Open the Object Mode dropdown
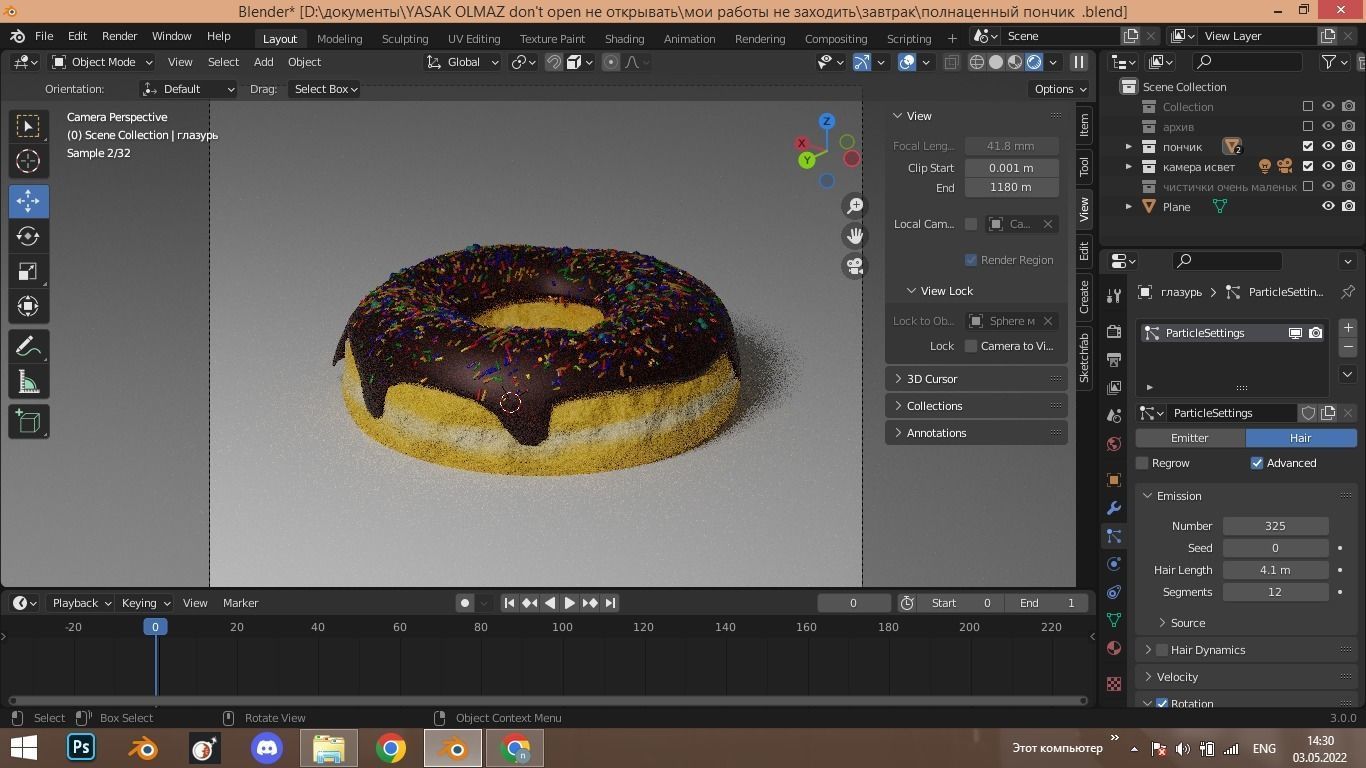This screenshot has height=768, width=1366. coord(102,62)
